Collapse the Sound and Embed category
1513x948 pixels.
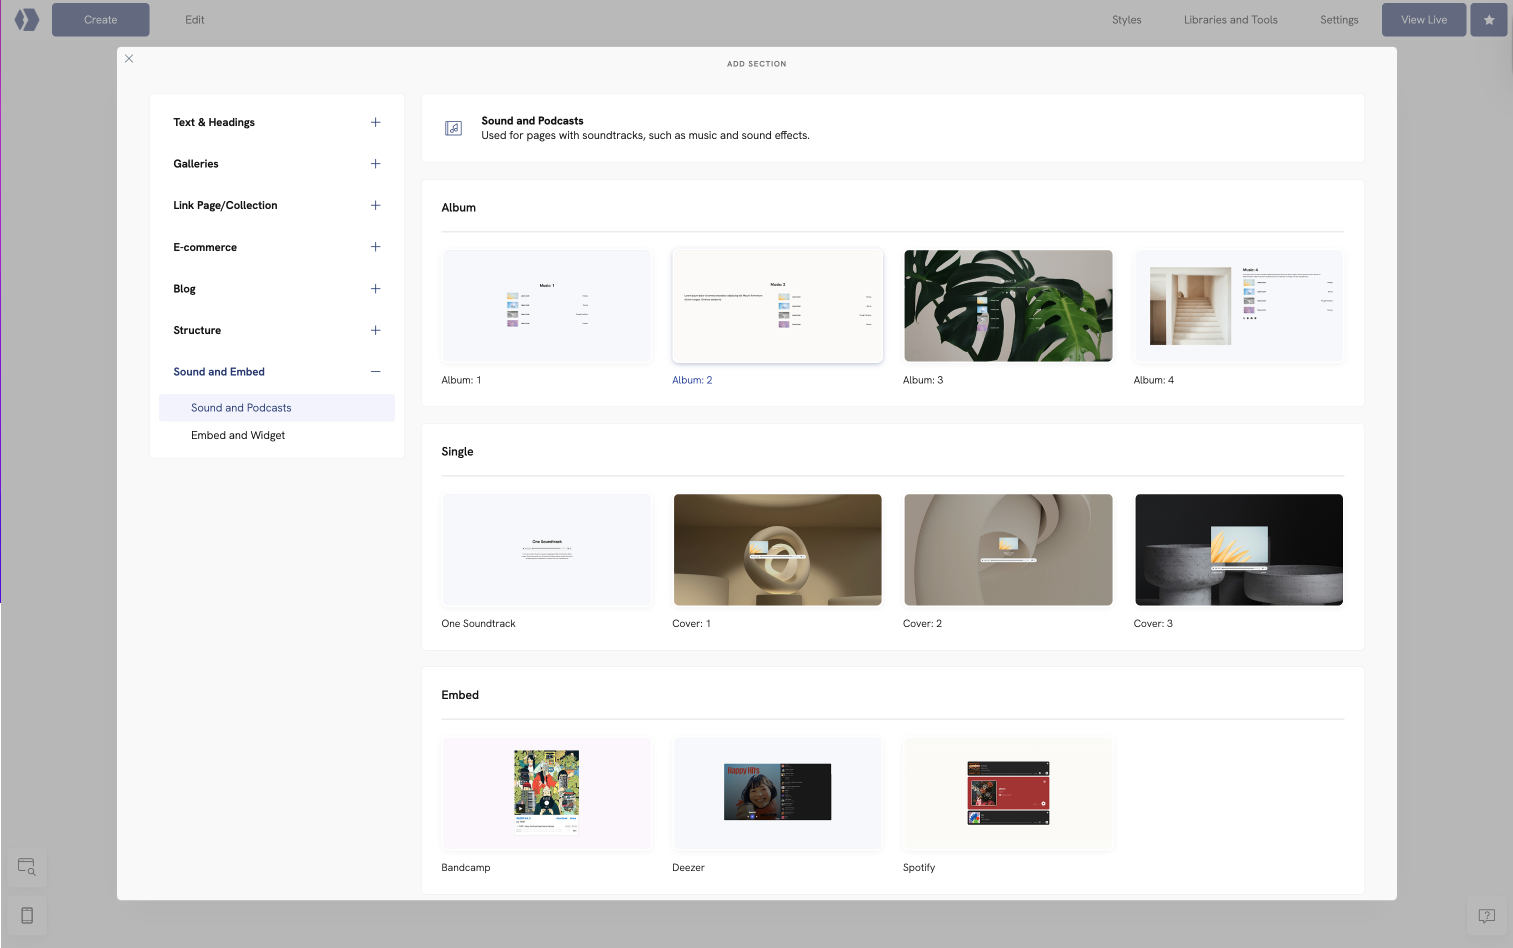click(x=375, y=371)
